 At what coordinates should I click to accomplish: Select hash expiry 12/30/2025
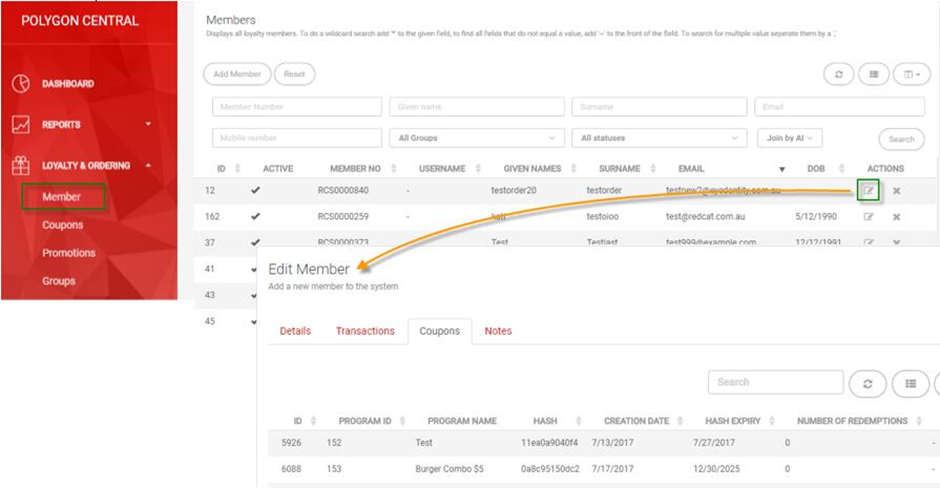pyautogui.click(x=716, y=469)
